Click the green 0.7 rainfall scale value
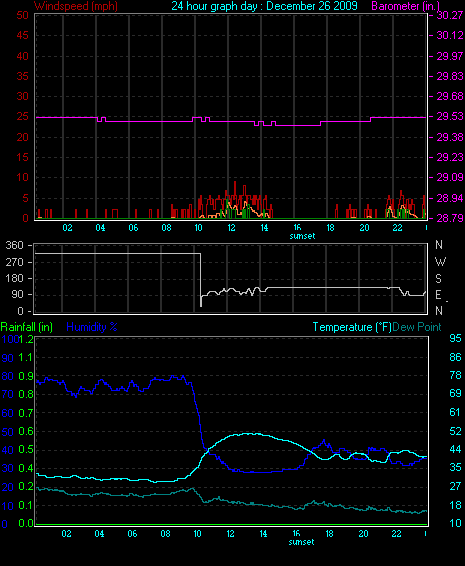 (26, 413)
